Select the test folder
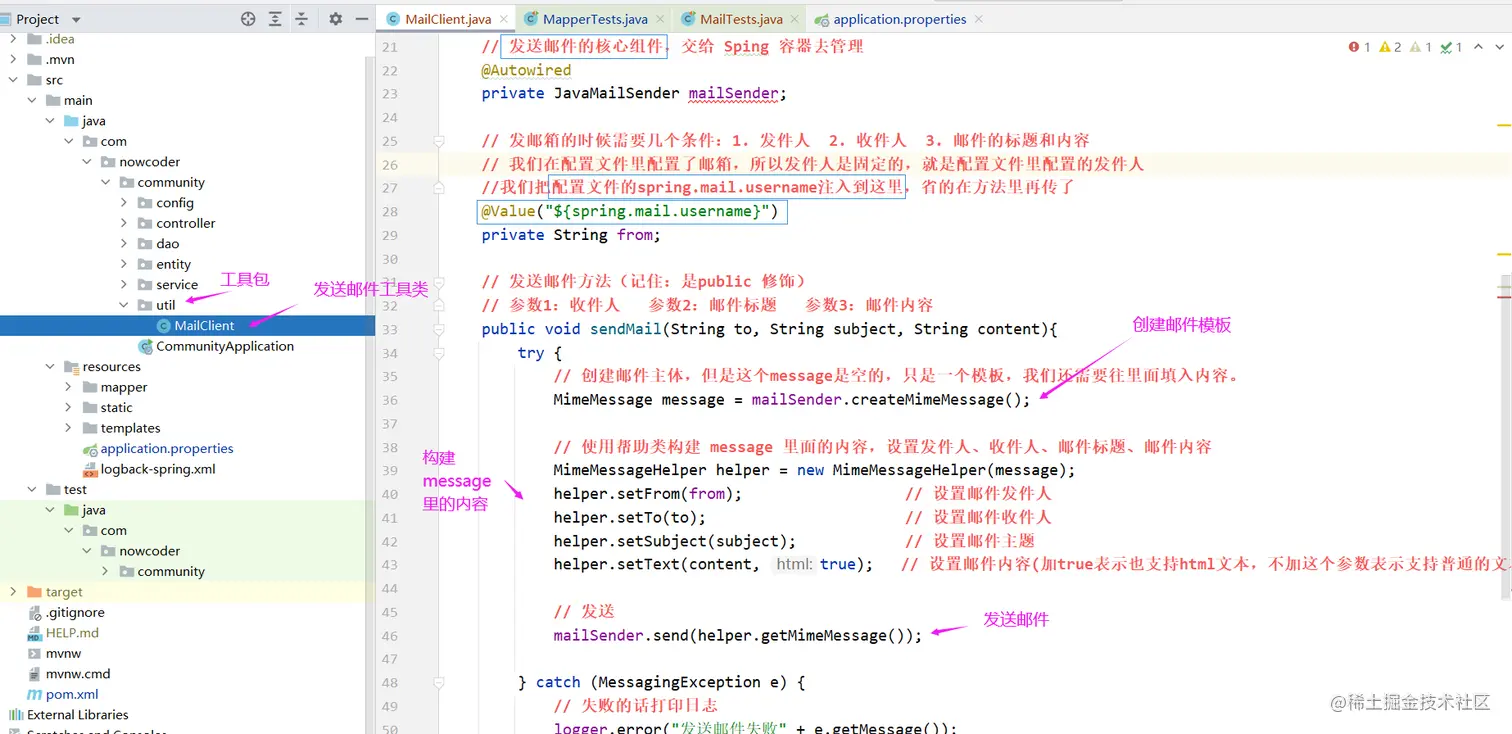 coord(75,490)
